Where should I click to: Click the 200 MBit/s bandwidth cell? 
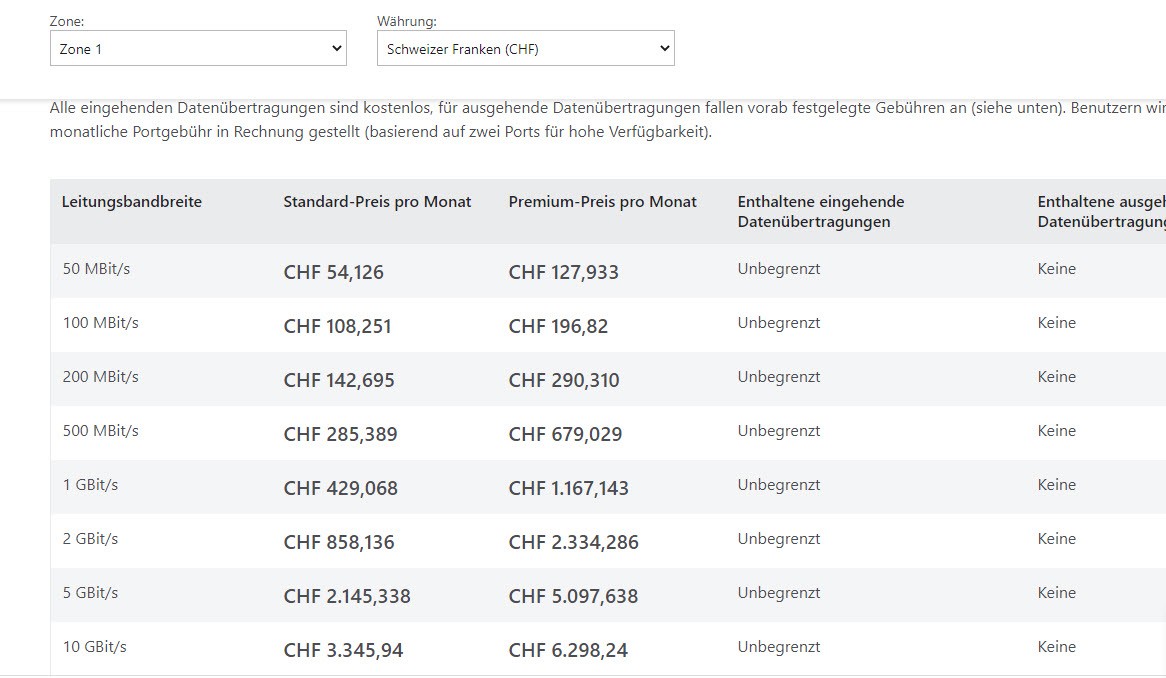[x=100, y=377]
